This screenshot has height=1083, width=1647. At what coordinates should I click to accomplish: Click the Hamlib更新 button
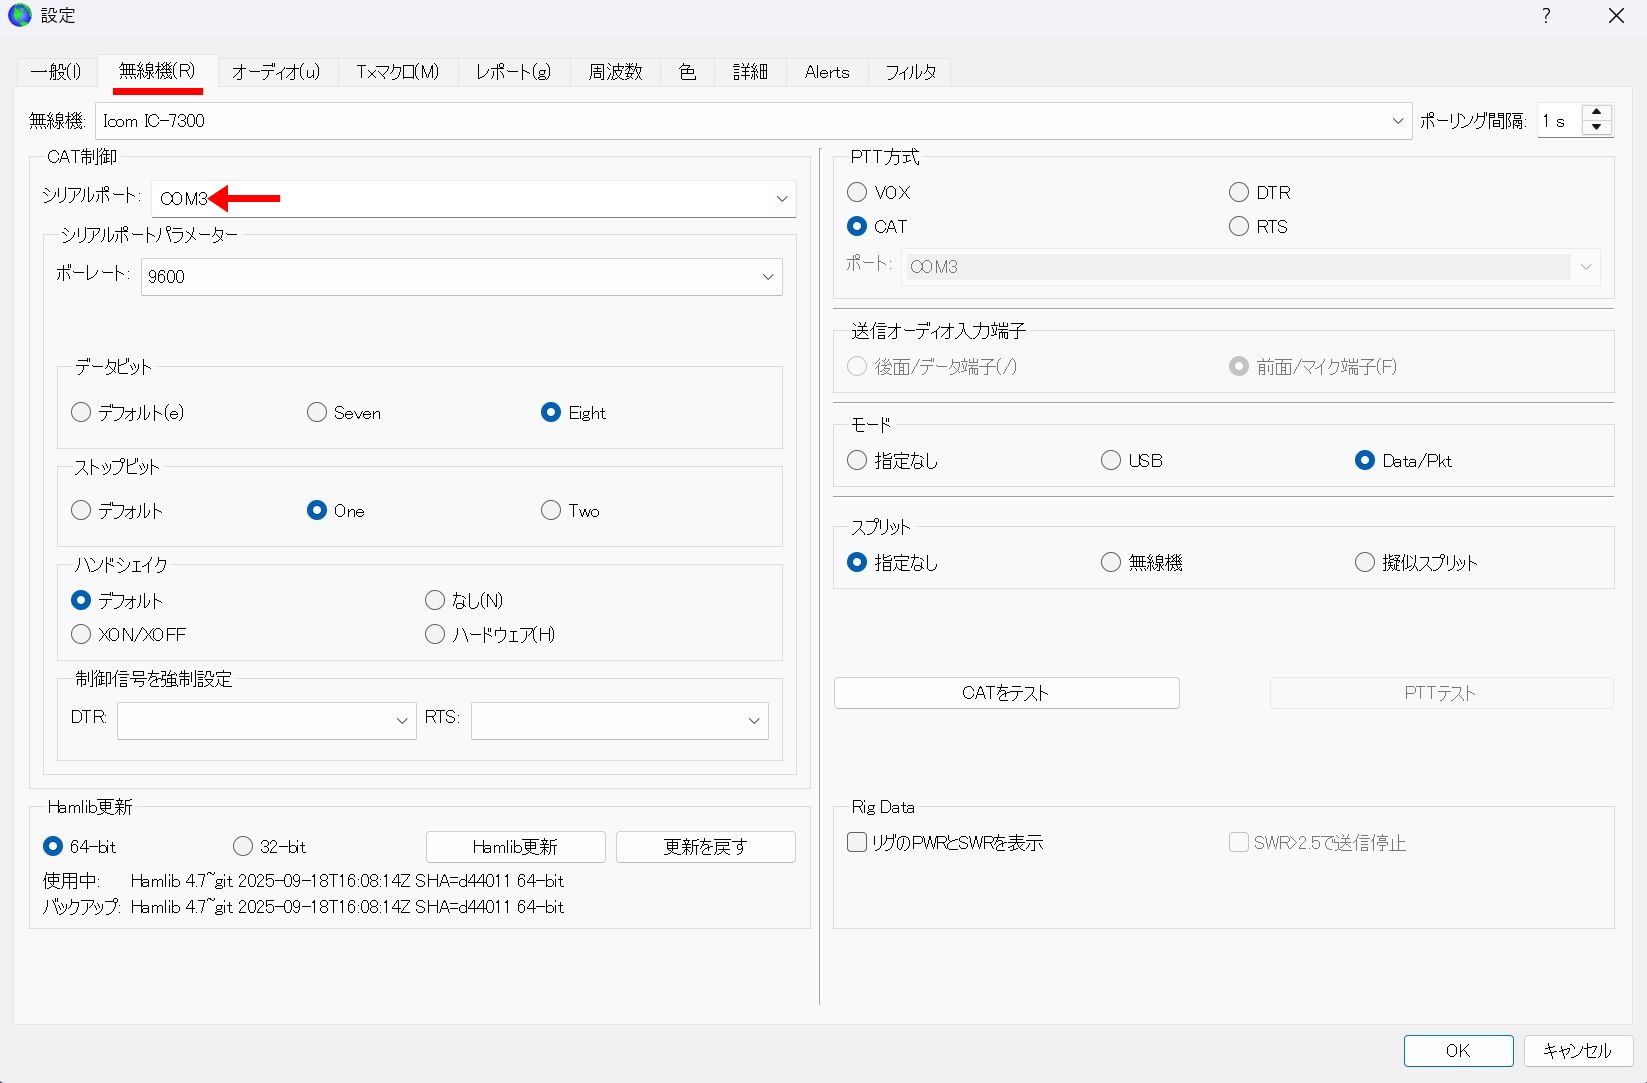click(x=515, y=847)
